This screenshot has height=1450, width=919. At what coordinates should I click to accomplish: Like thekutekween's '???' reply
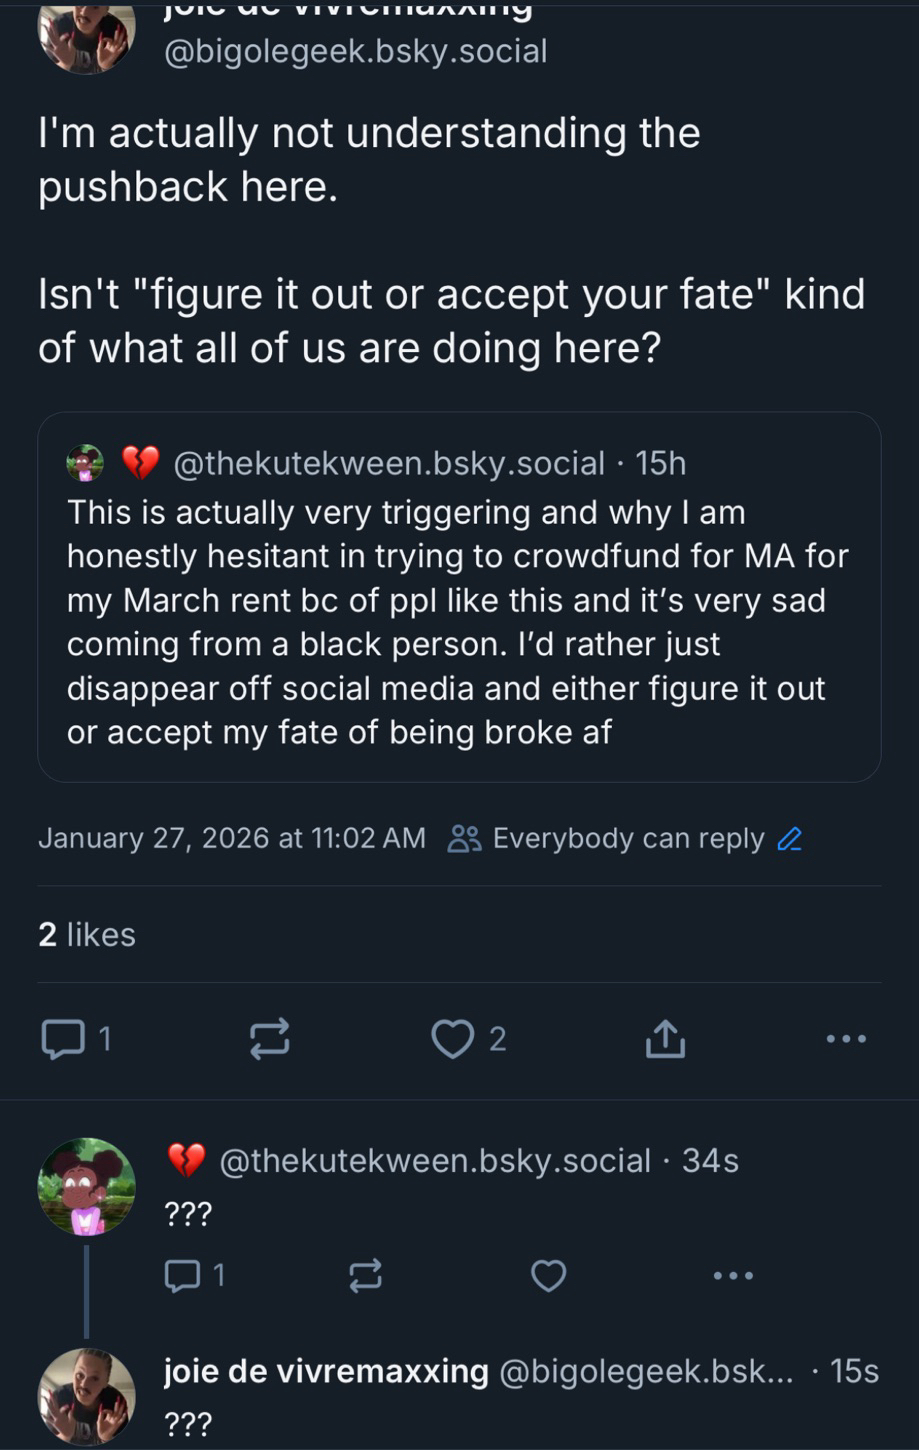(548, 1275)
